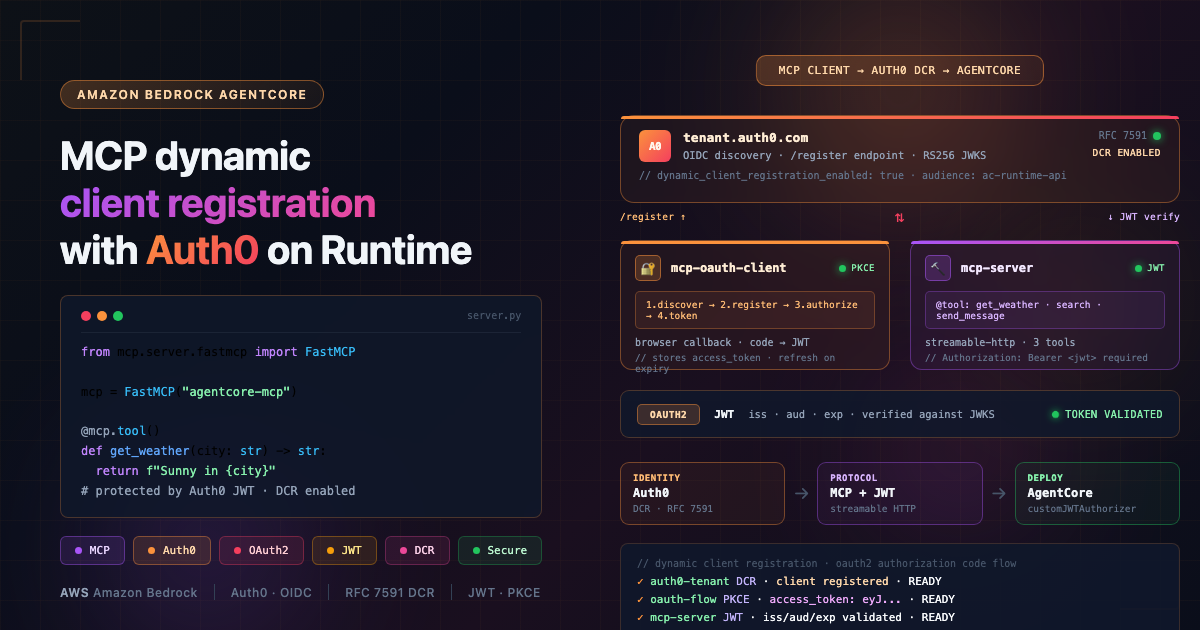Click the Identity Auth0 card
The width and height of the screenshot is (1200, 630).
[702, 493]
